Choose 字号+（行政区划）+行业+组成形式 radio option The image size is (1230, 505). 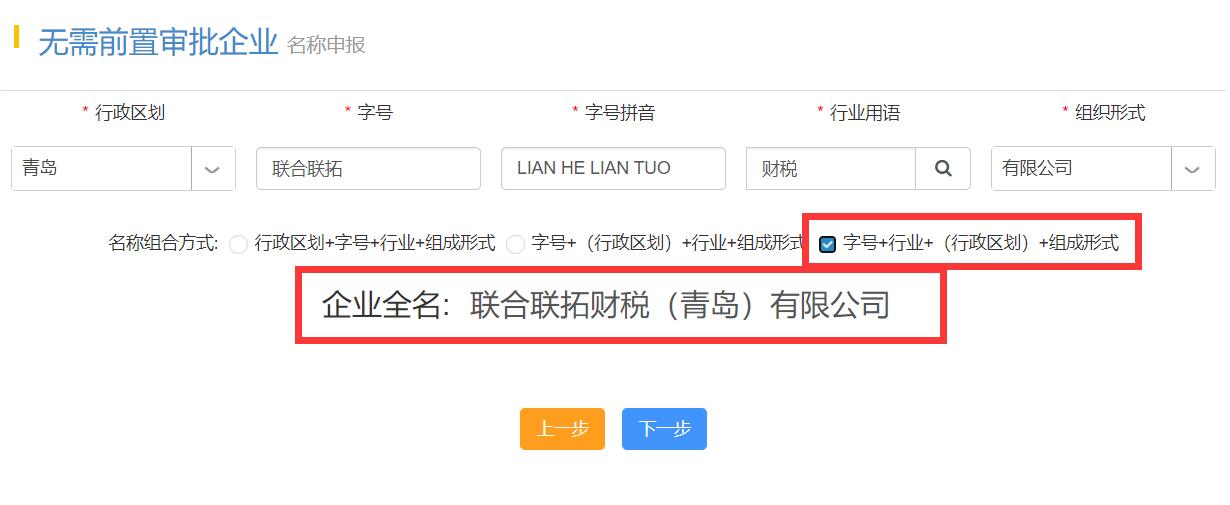(x=515, y=244)
